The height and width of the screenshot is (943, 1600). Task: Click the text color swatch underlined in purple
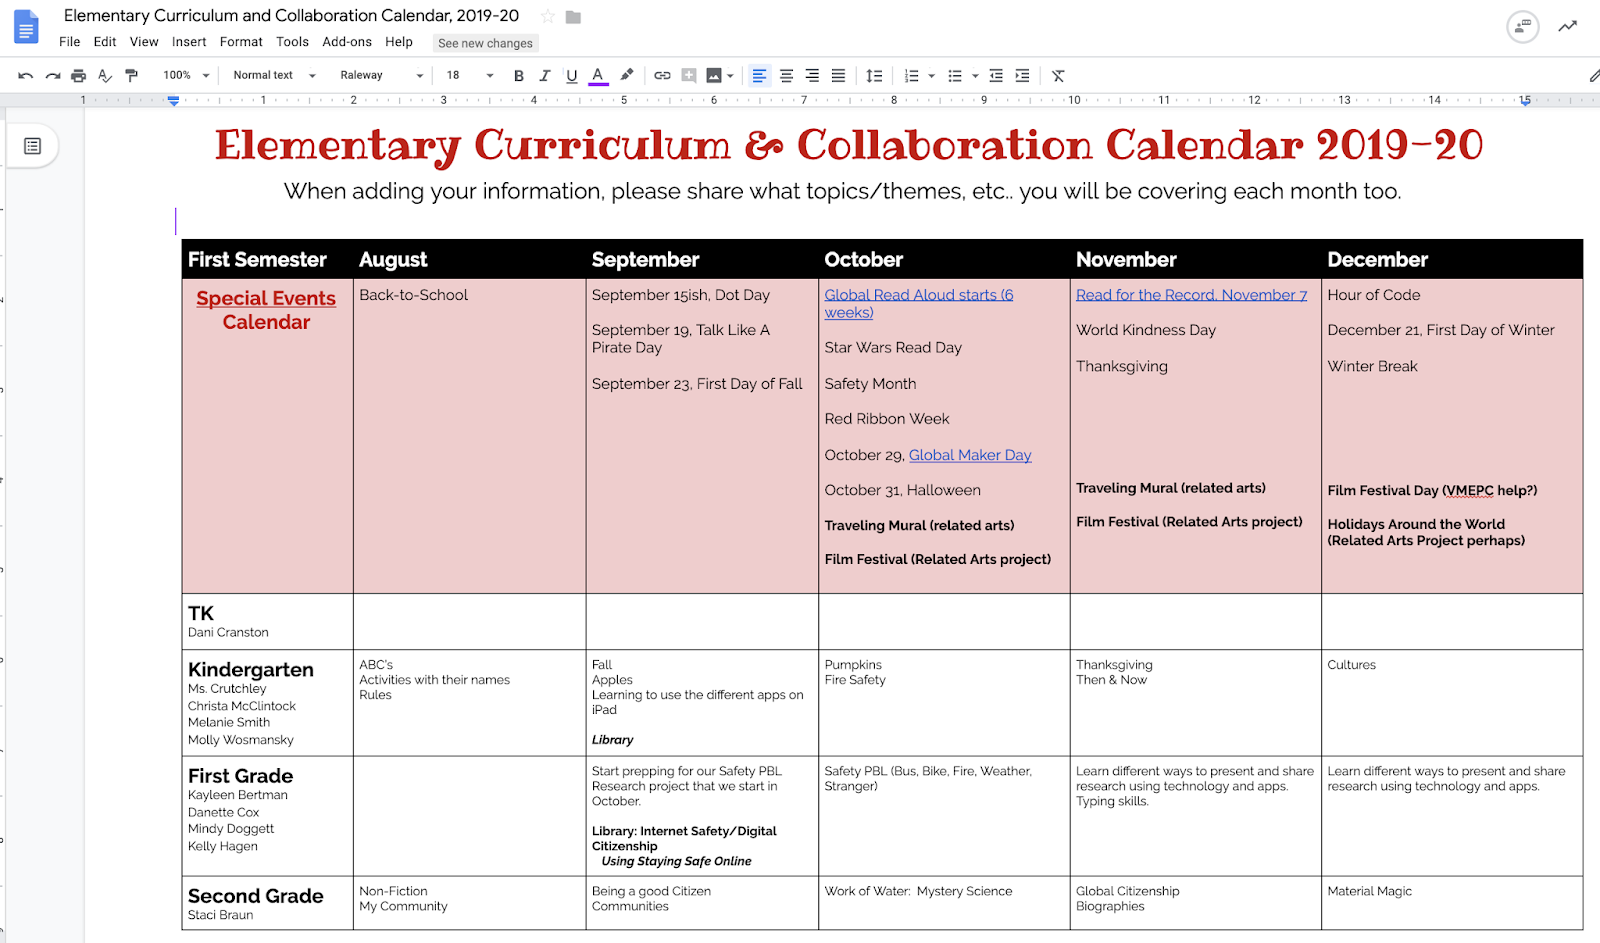click(597, 75)
